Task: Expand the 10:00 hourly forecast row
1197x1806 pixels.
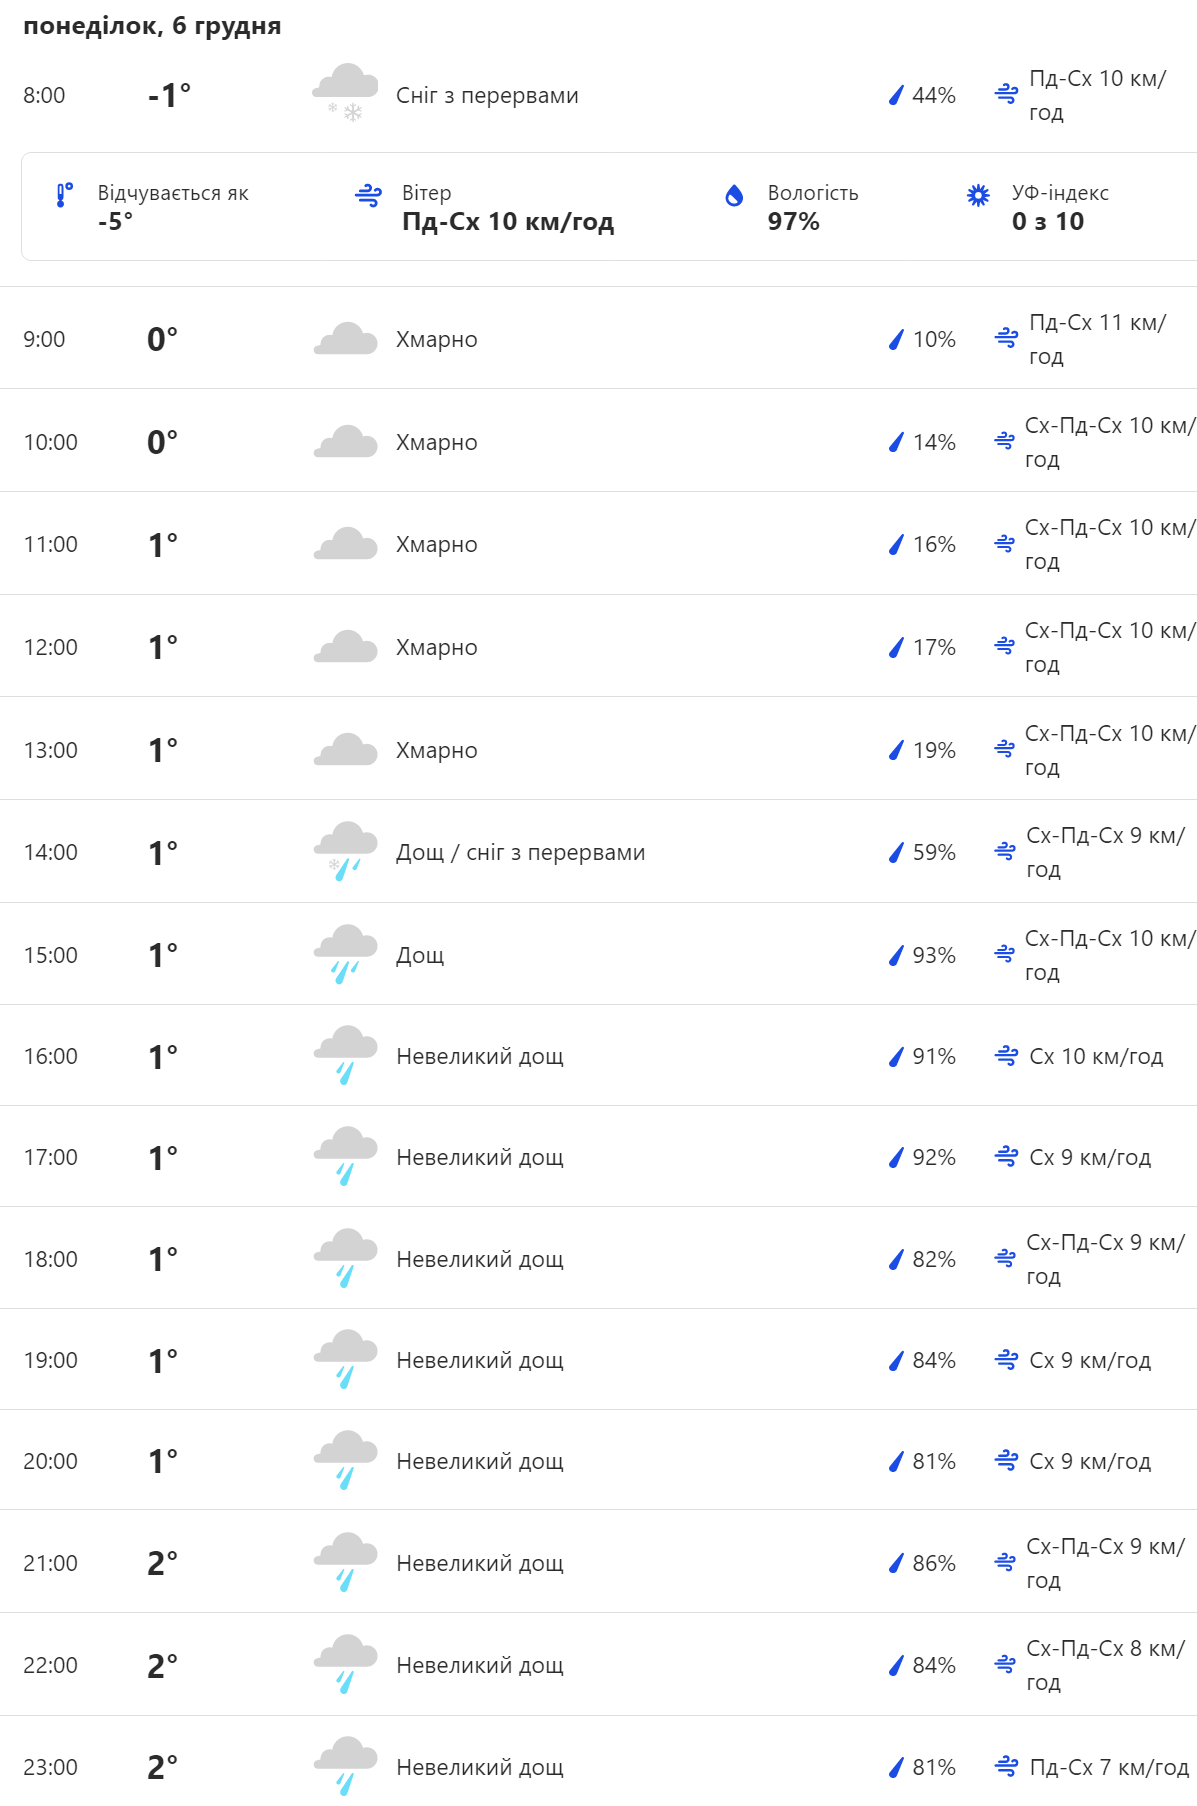Action: pos(598,442)
